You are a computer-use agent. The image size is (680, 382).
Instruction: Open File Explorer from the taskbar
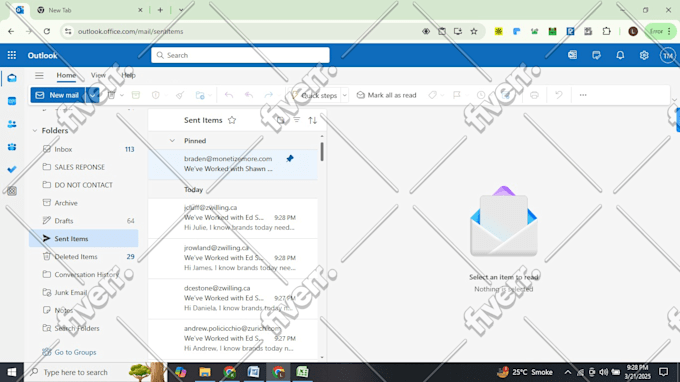coord(205,372)
